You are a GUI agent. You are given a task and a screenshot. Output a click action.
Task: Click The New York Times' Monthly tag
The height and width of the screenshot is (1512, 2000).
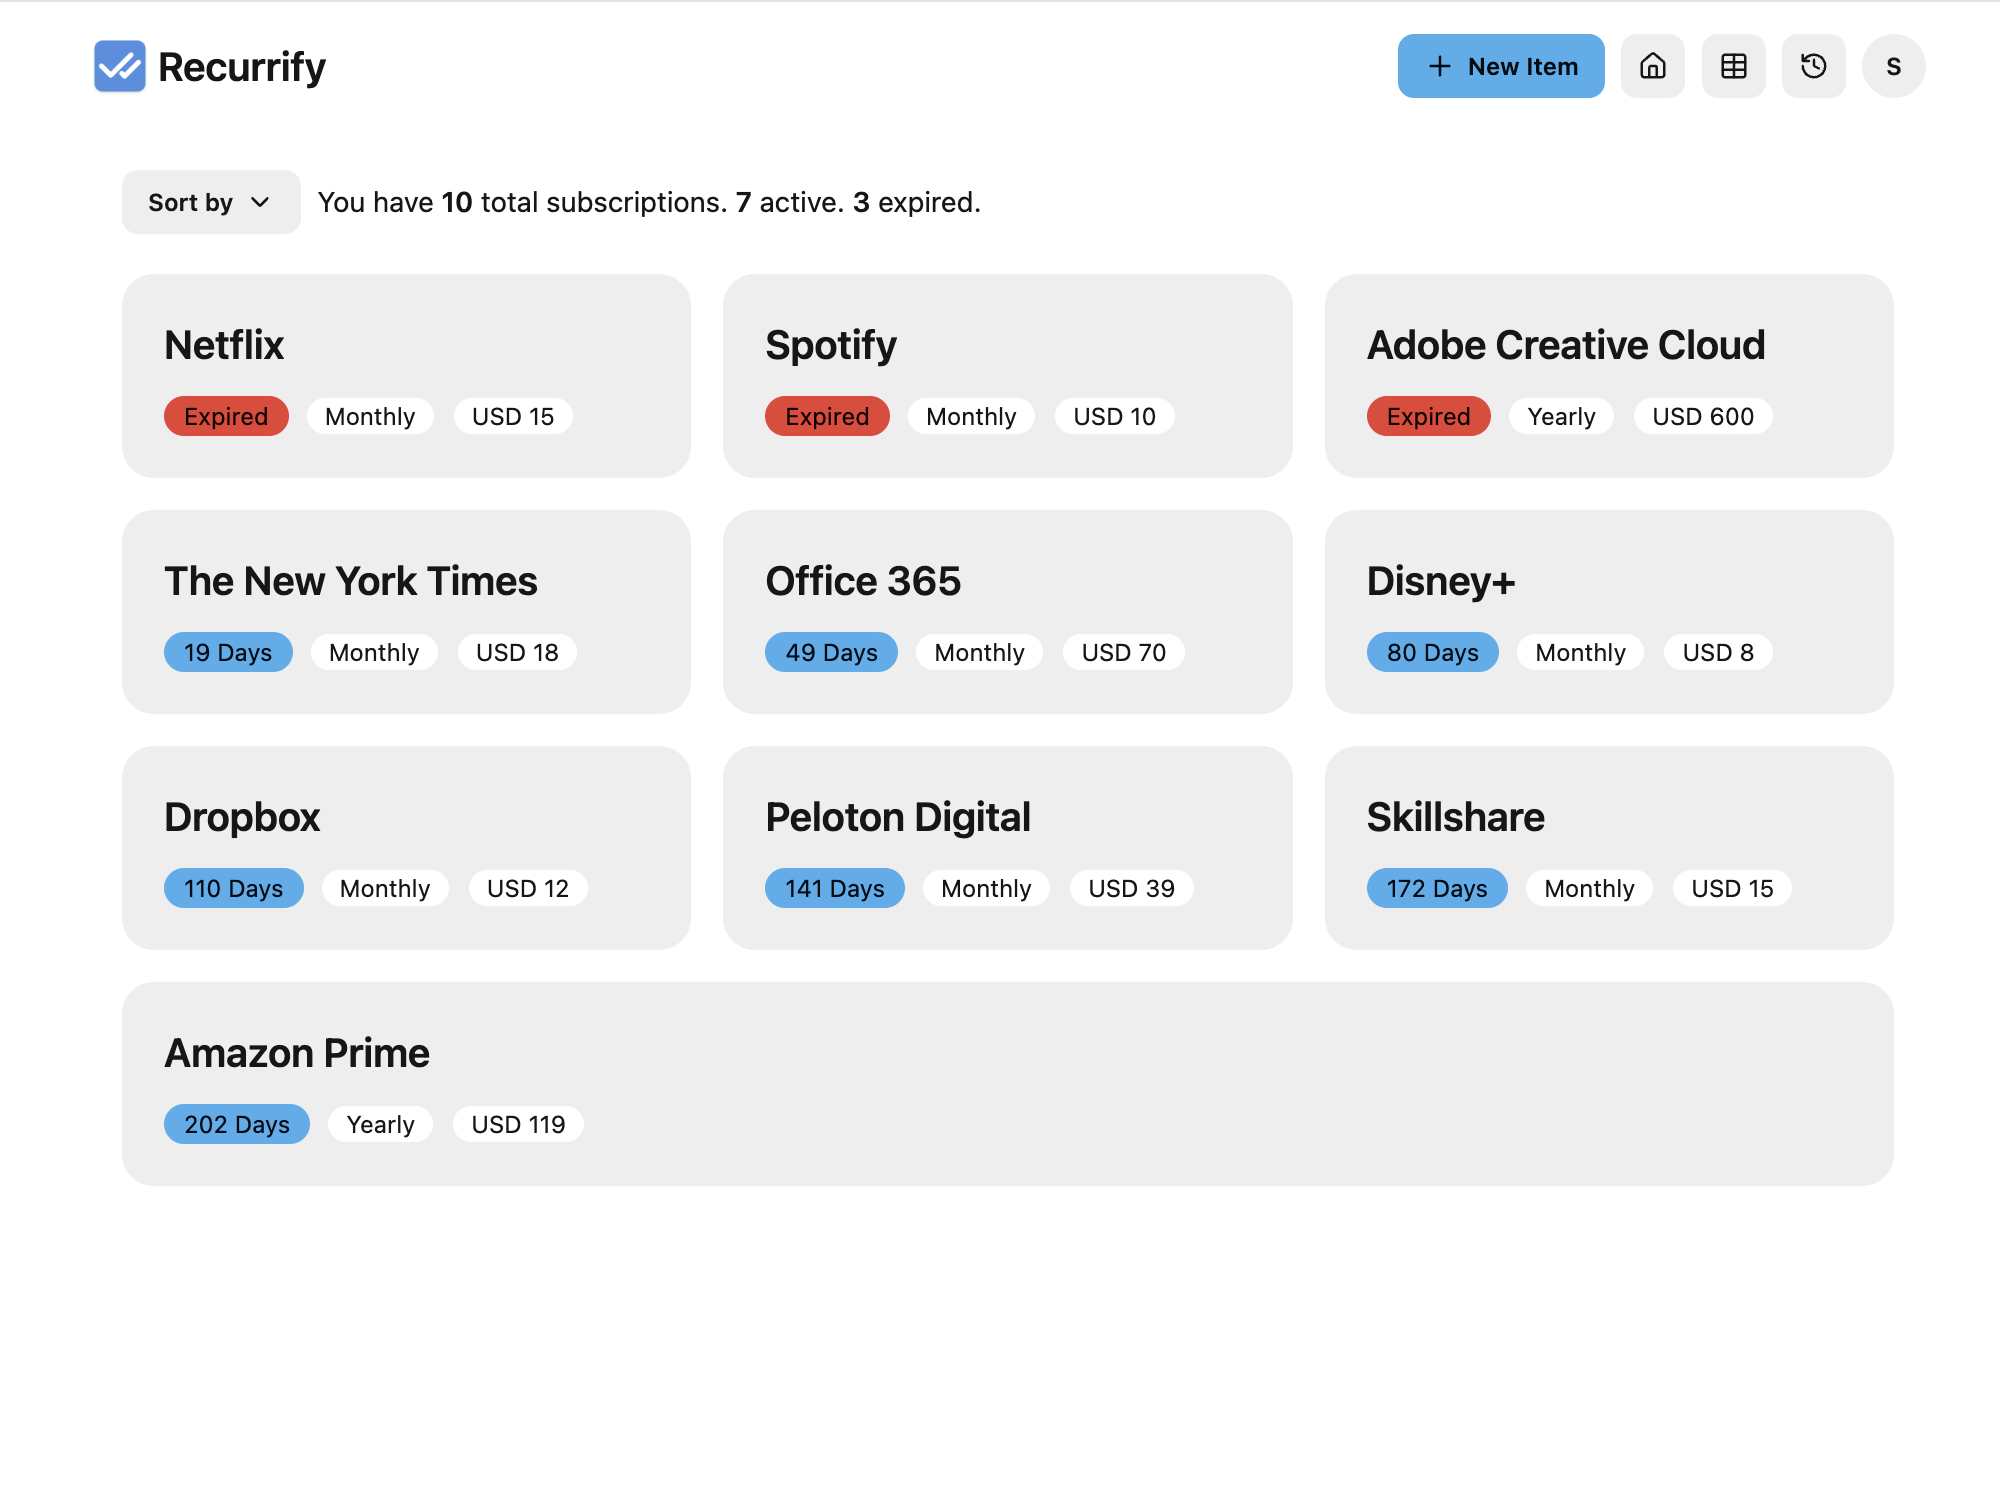pos(374,652)
